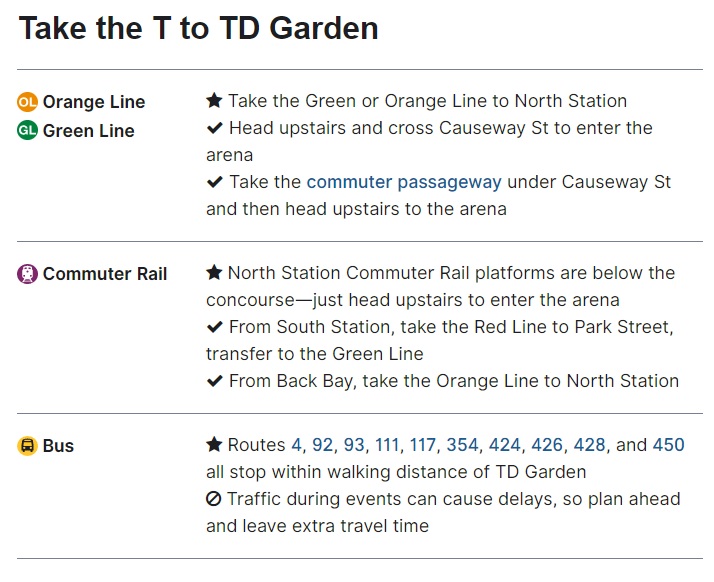The width and height of the screenshot is (714, 582).
Task: Click the Orange Line OL circle icon
Action: pyautogui.click(x=28, y=102)
